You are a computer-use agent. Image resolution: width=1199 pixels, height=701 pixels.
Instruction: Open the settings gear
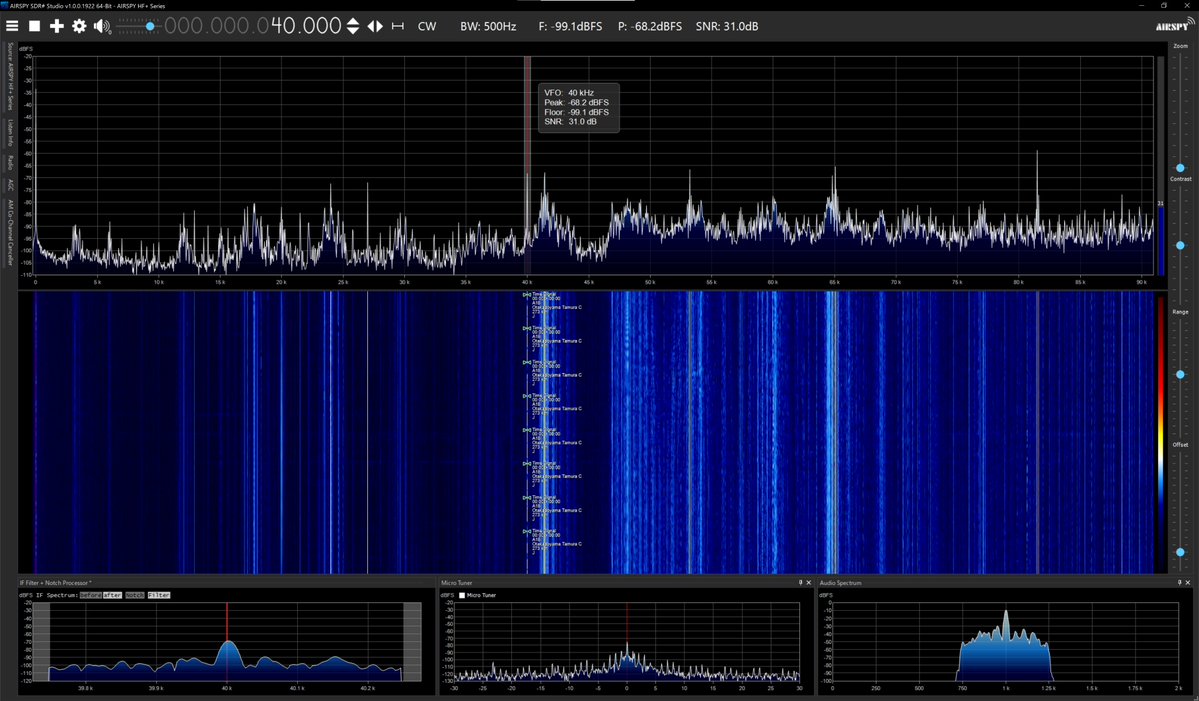(79, 26)
